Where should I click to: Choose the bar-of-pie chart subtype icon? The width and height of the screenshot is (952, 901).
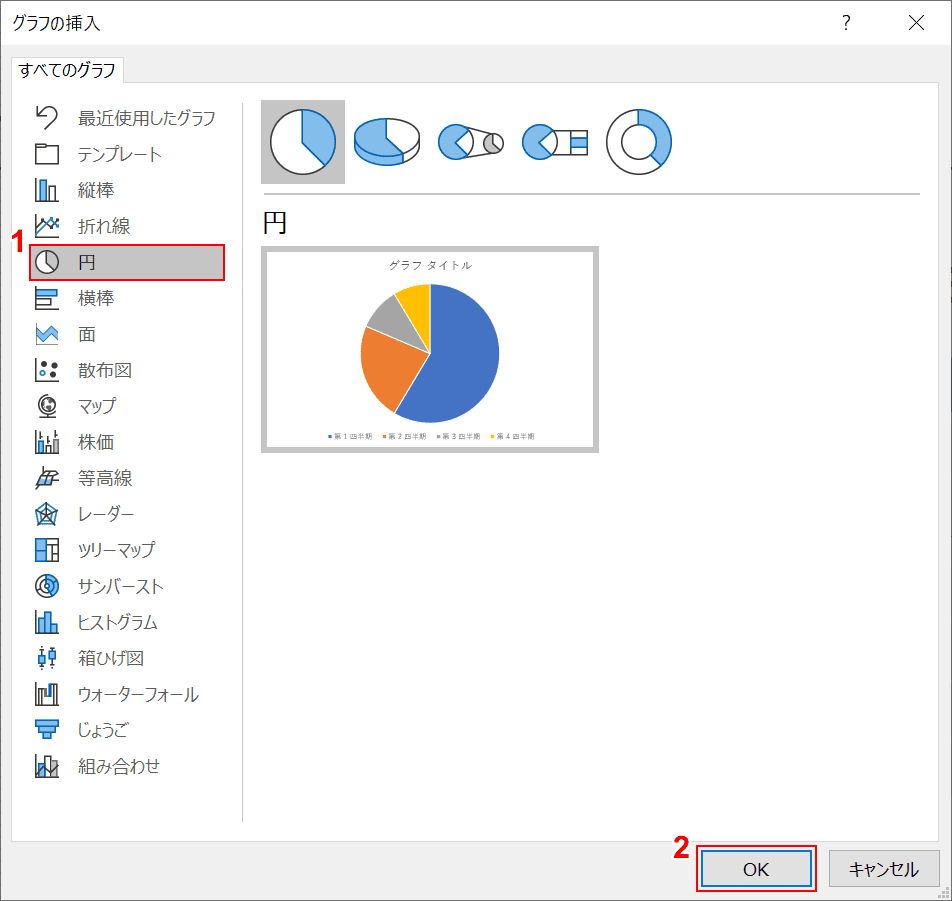point(555,142)
